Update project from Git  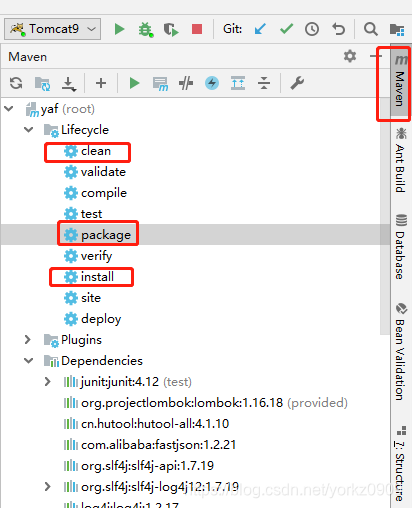tap(260, 29)
